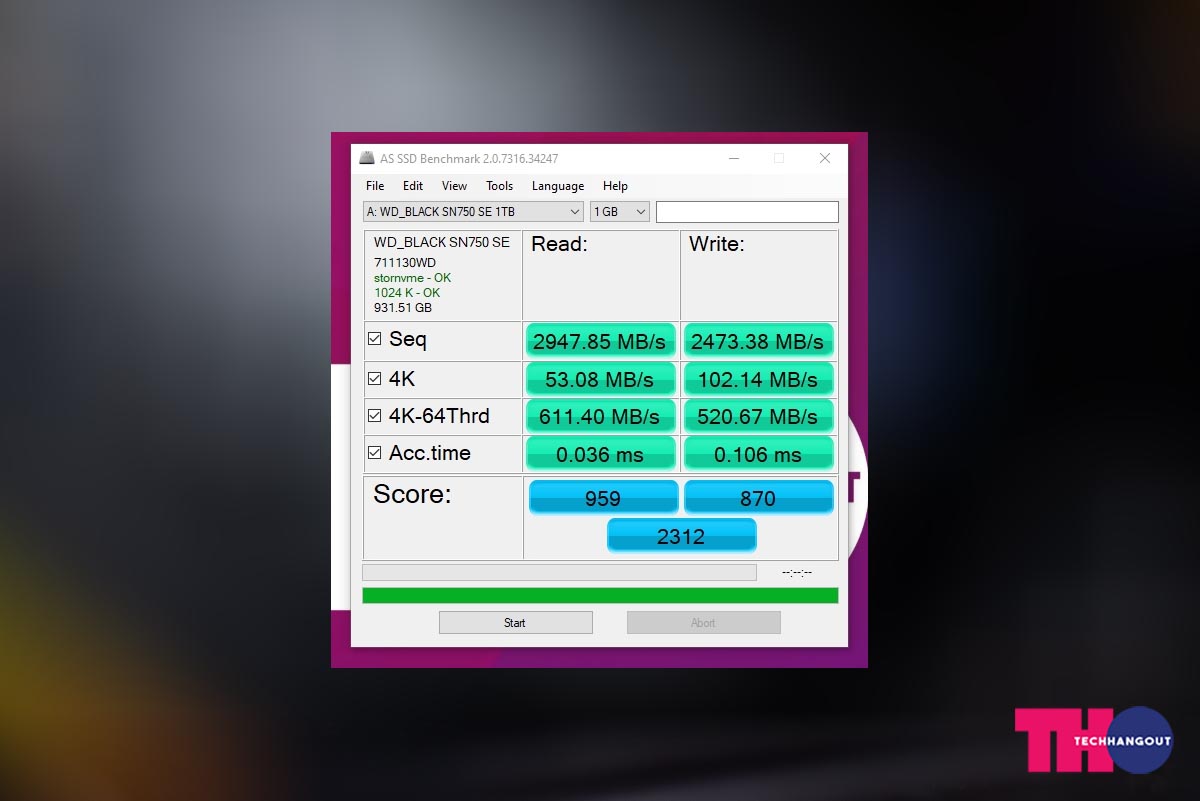
Task: Click the write score 870
Action: click(x=758, y=498)
